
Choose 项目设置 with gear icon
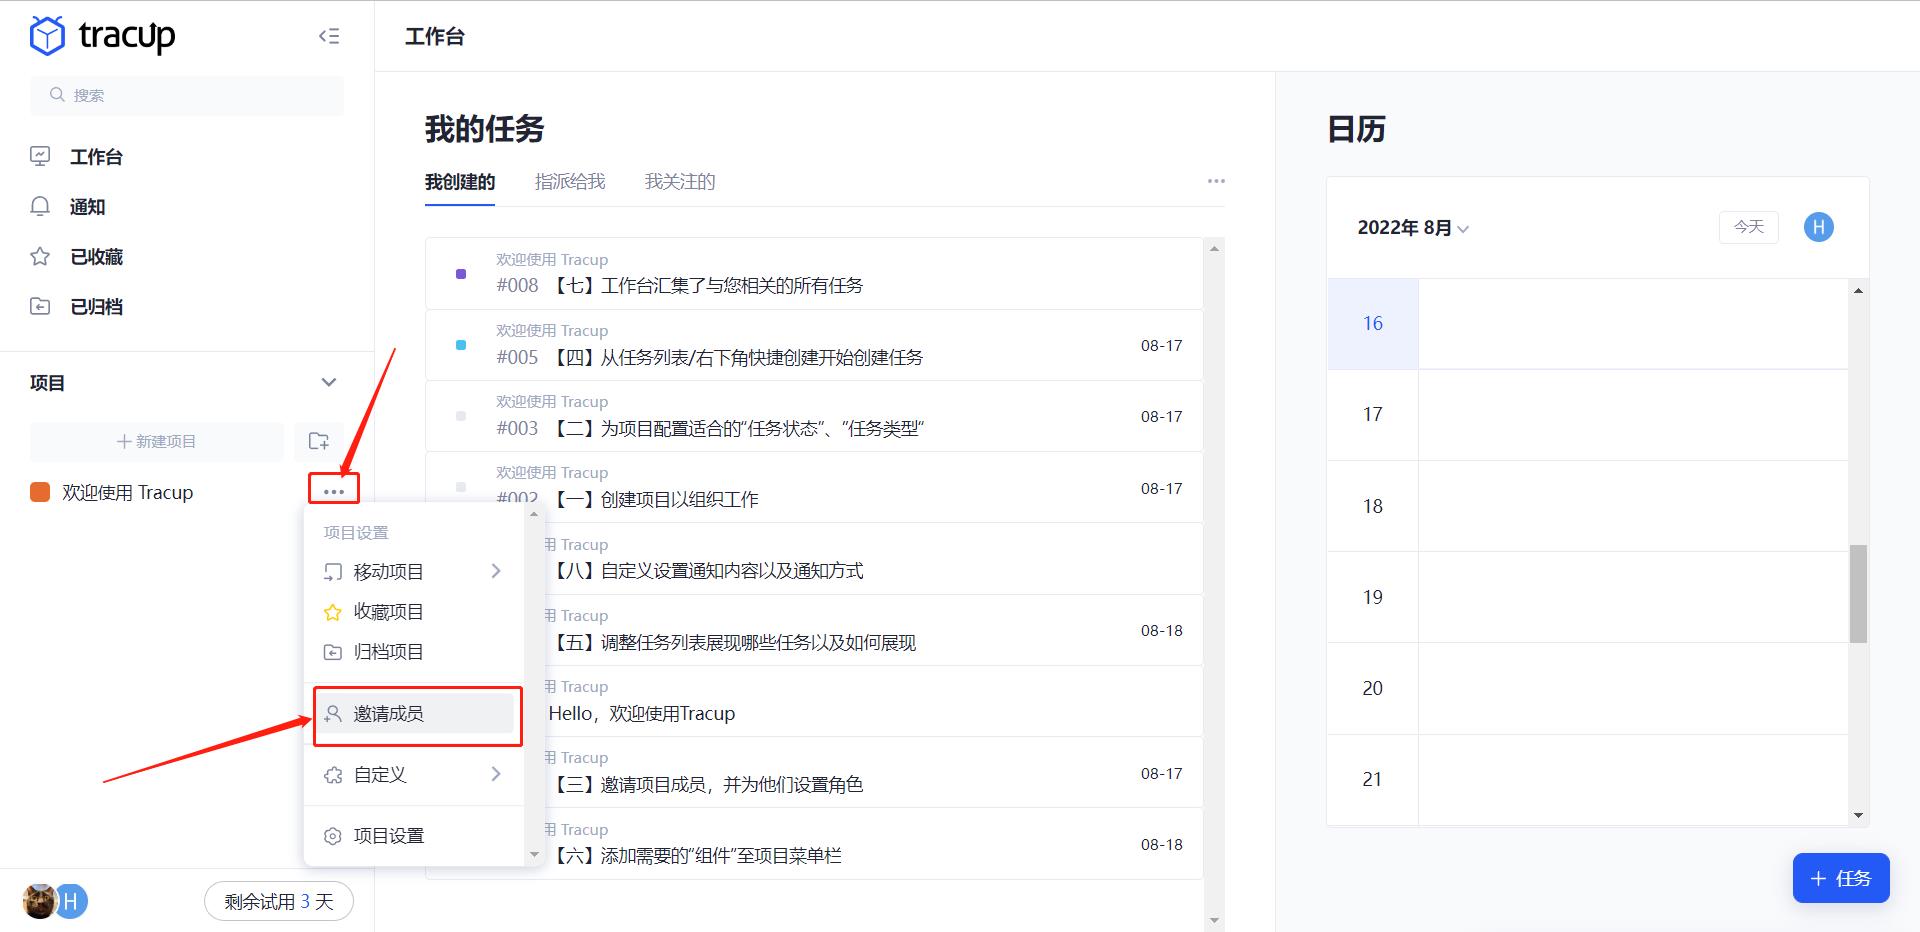(388, 835)
